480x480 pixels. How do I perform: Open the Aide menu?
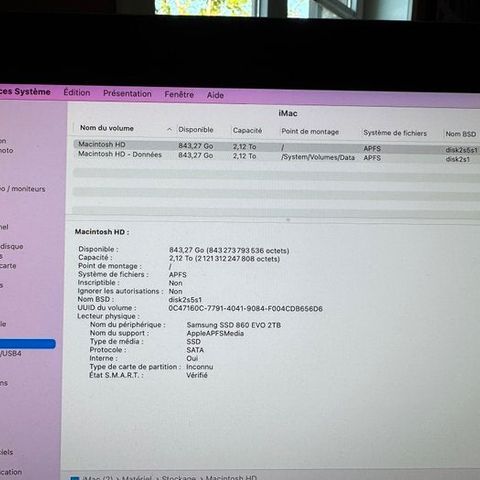pos(215,95)
